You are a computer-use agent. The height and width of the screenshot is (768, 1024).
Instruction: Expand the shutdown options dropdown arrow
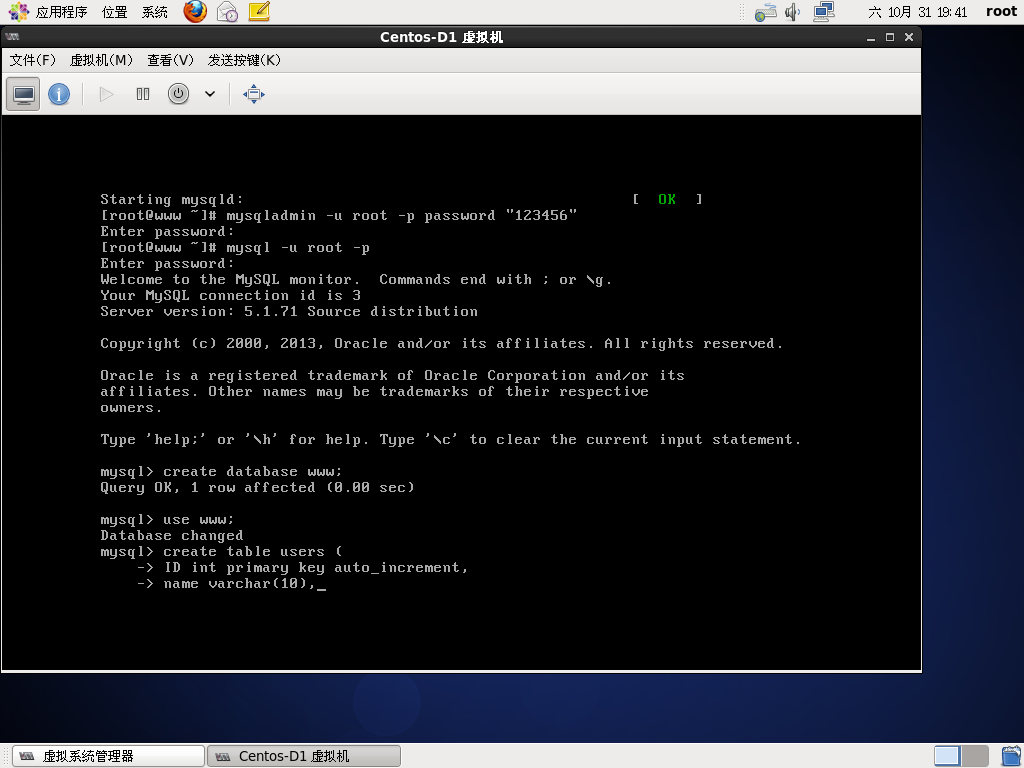210,94
